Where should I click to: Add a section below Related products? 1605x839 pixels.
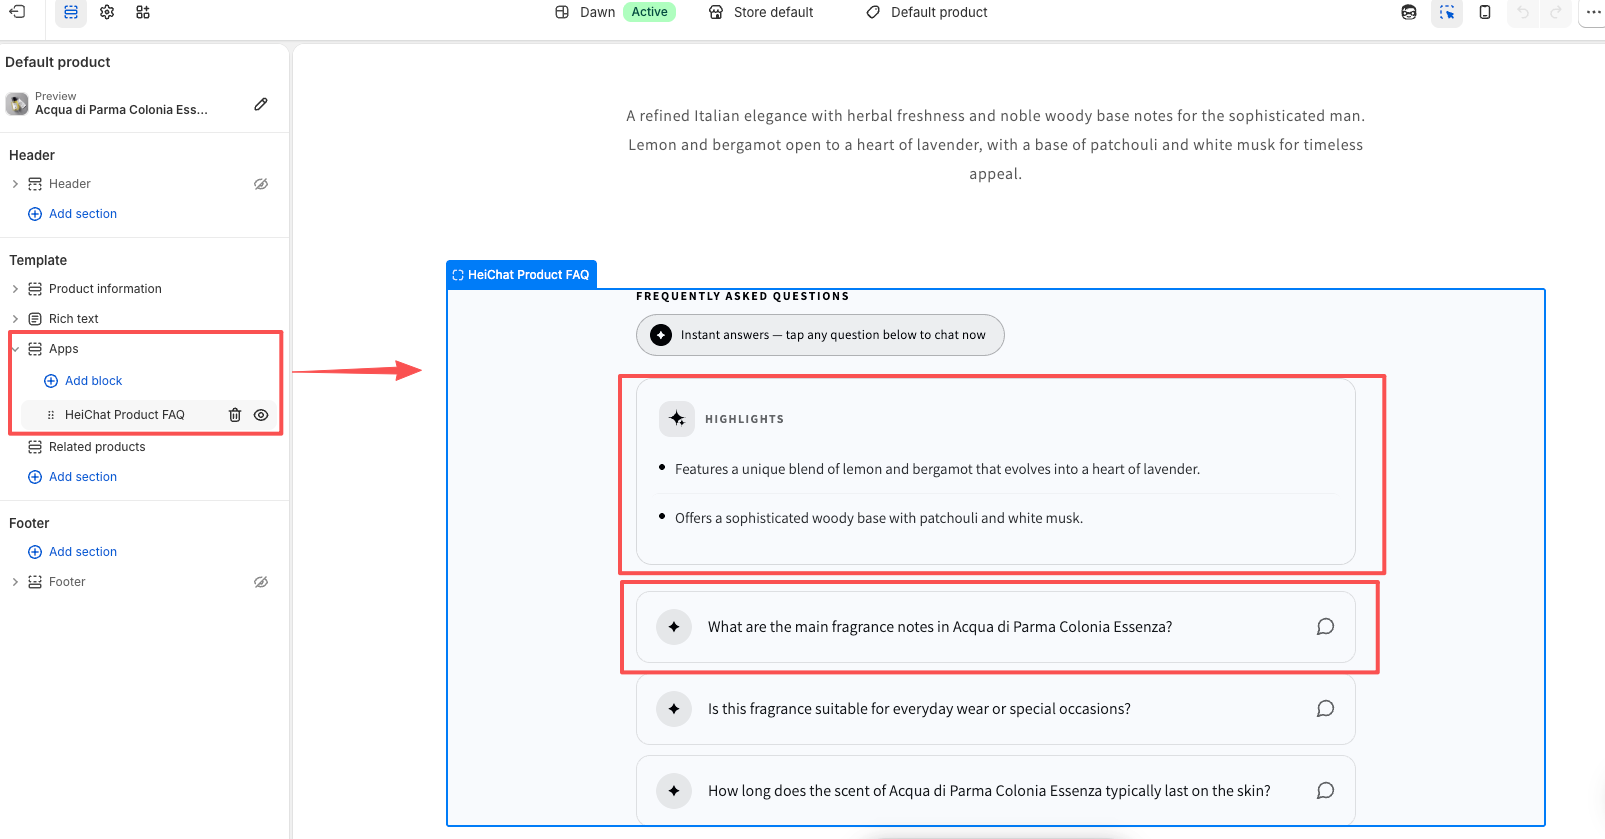pyautogui.click(x=73, y=477)
